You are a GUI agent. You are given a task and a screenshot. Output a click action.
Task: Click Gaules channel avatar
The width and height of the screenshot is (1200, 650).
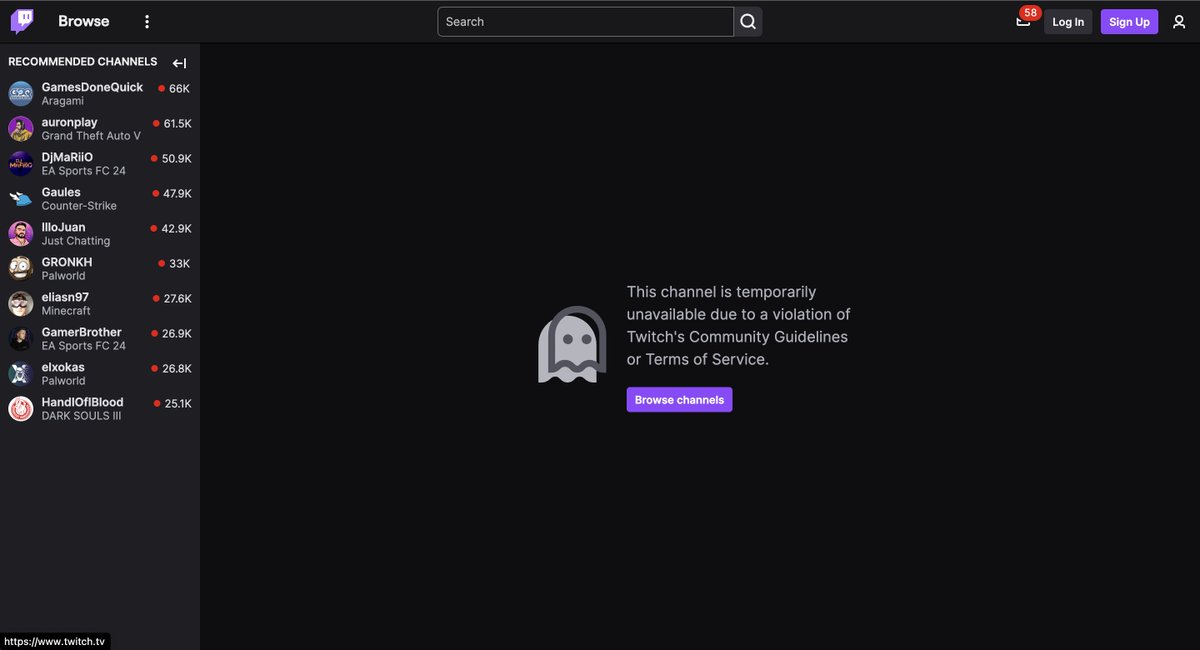point(21,199)
